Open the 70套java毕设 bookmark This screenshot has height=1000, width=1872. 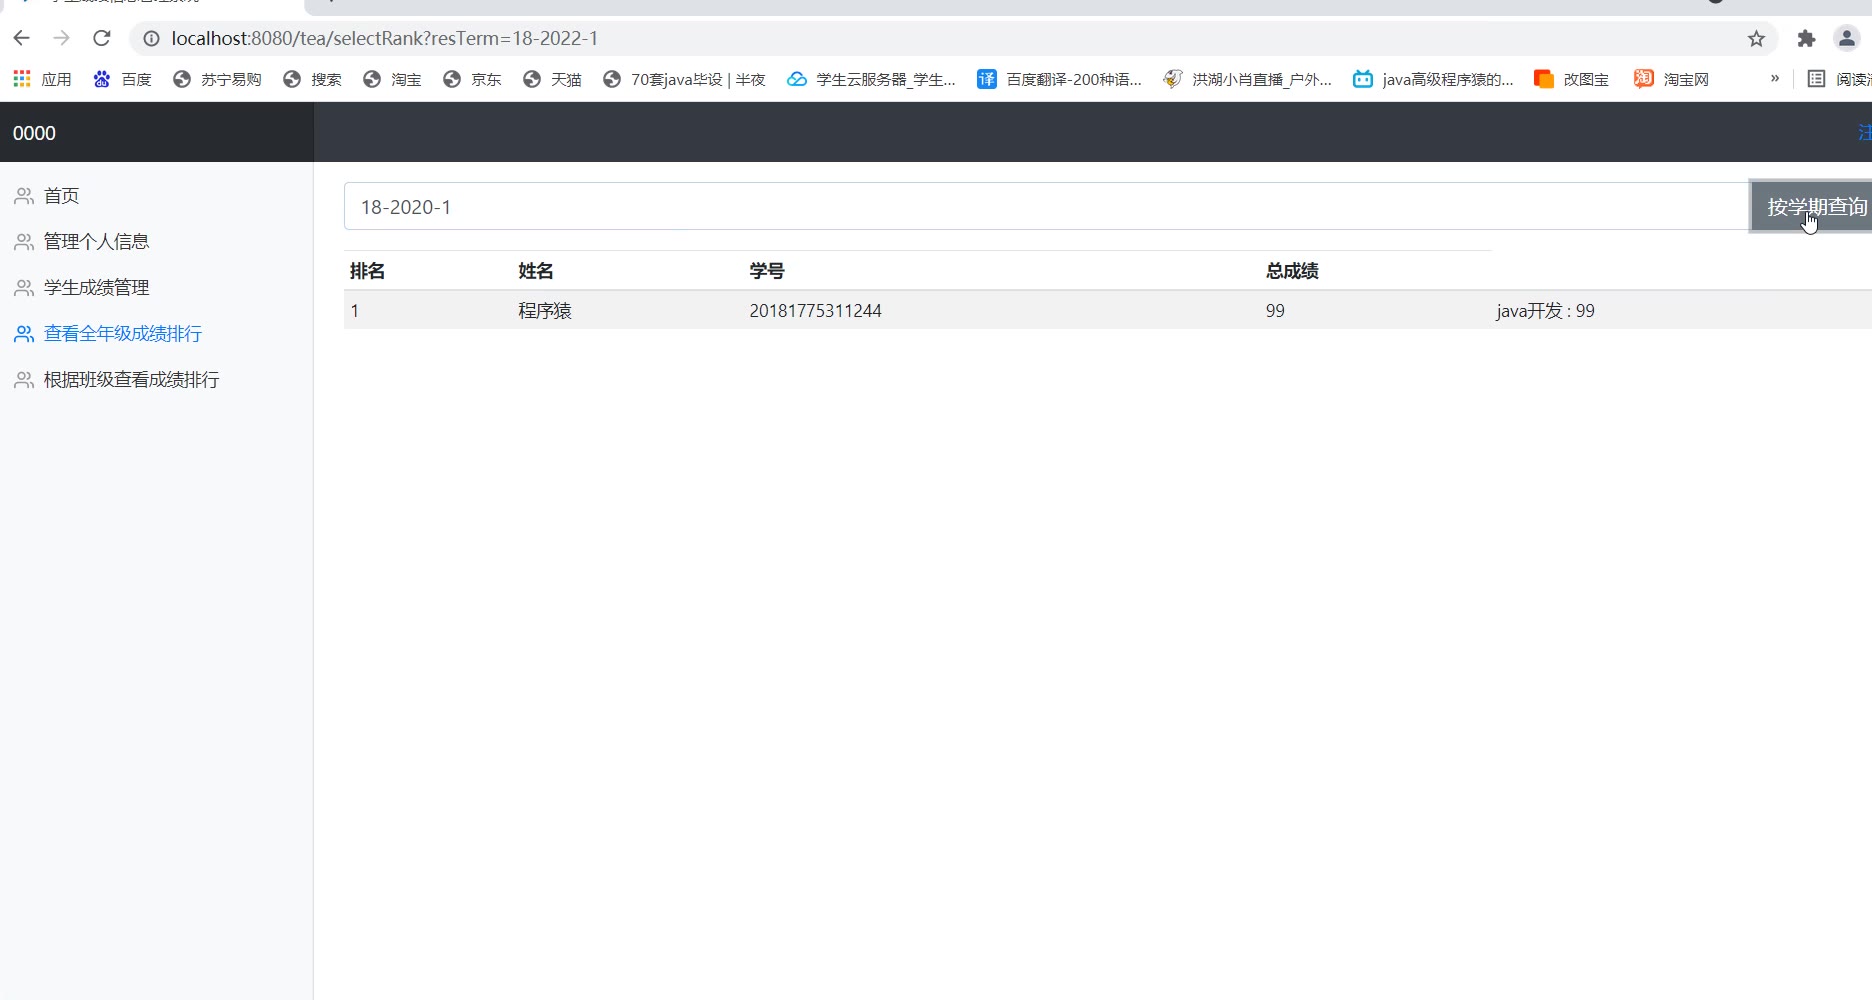coord(684,79)
